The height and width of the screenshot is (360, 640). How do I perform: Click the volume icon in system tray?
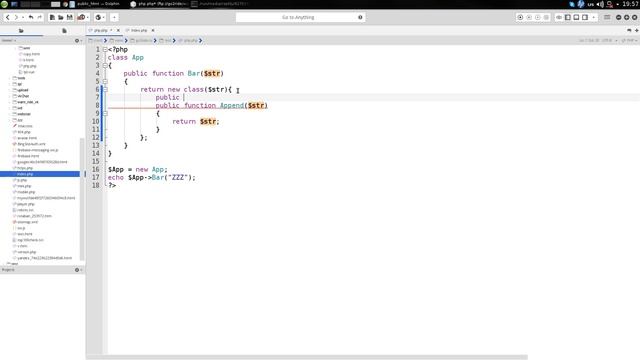[600, 4]
